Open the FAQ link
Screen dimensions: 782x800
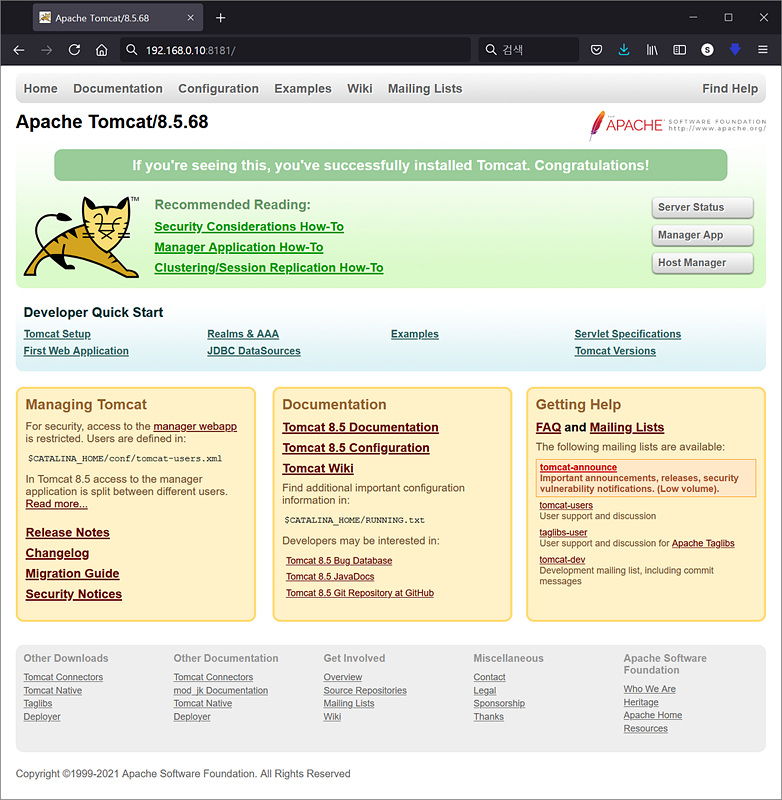tap(548, 428)
